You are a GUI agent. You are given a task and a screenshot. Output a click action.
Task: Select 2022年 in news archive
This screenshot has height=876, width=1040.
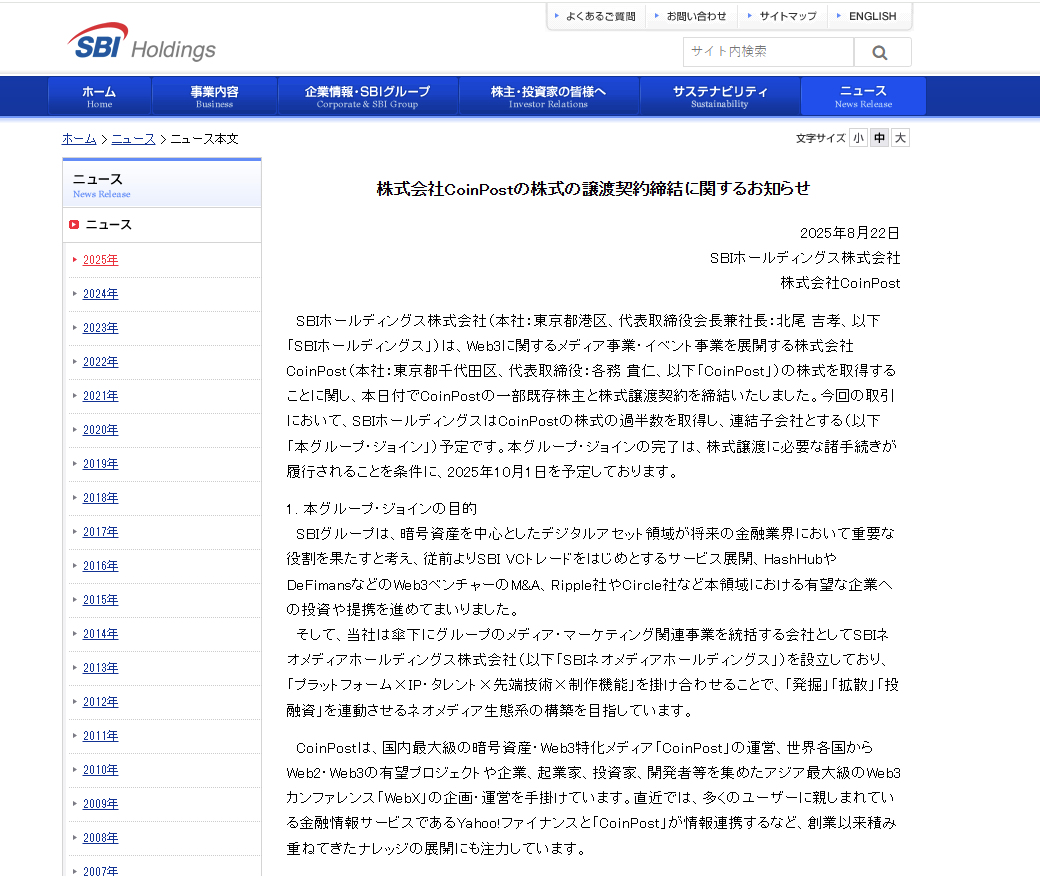click(x=100, y=362)
